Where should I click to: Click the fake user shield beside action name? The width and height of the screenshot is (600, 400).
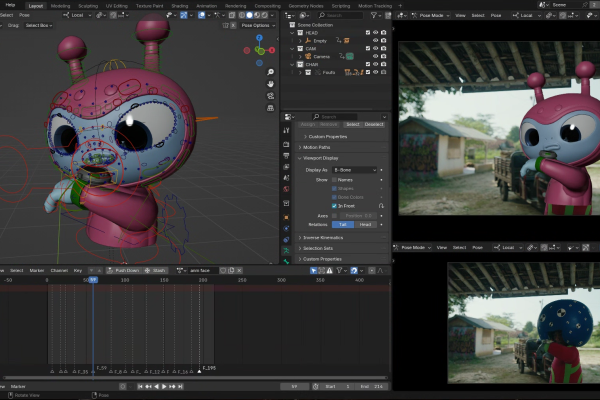[223, 270]
